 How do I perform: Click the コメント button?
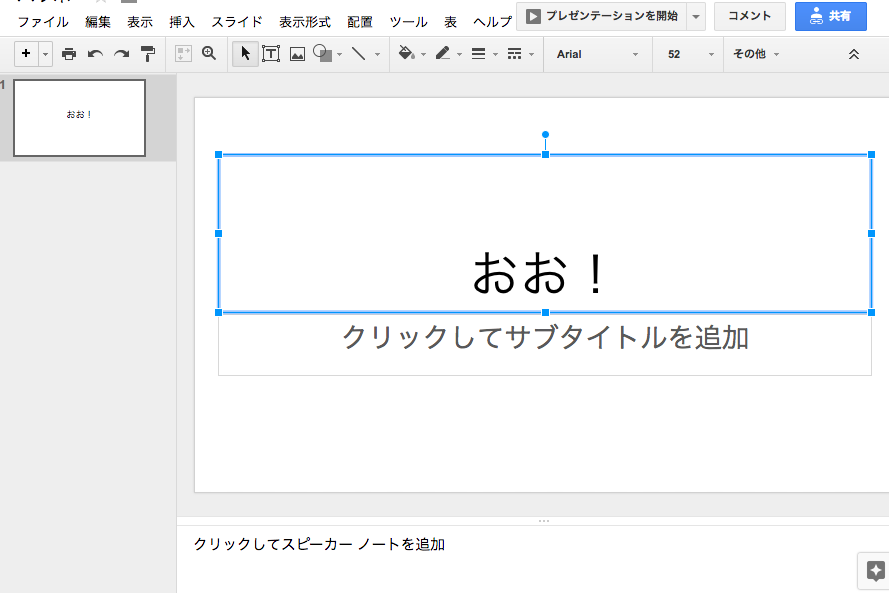(750, 16)
